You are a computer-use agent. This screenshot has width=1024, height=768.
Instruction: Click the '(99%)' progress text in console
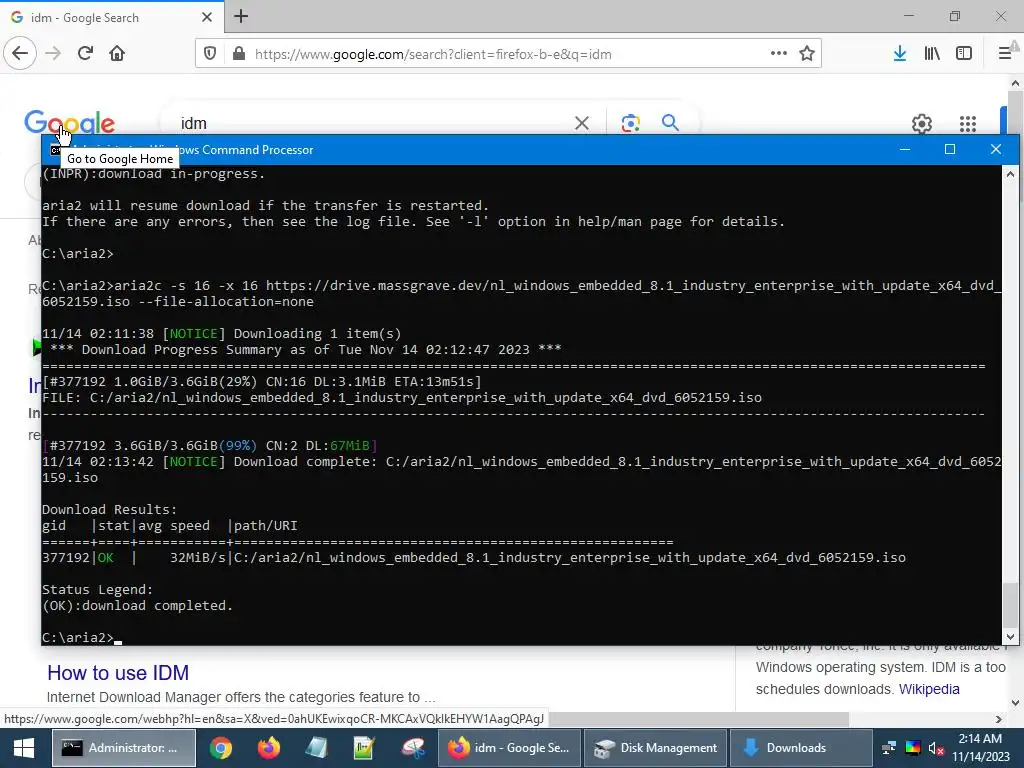click(238, 445)
